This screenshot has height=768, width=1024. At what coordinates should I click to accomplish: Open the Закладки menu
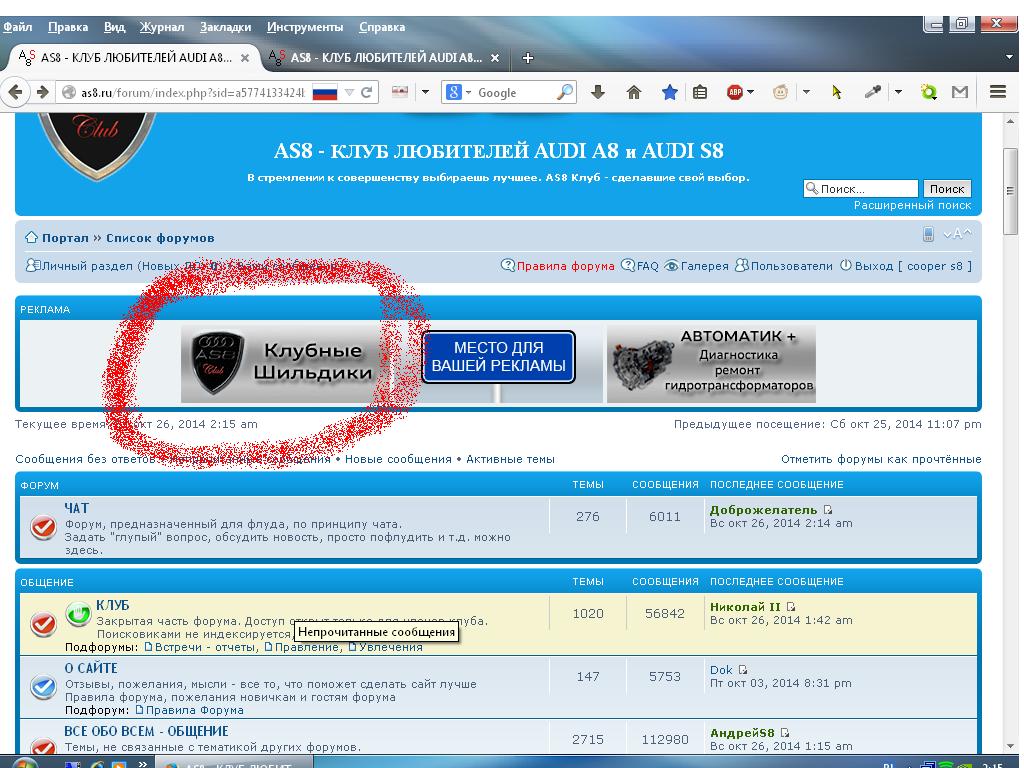coord(225,27)
